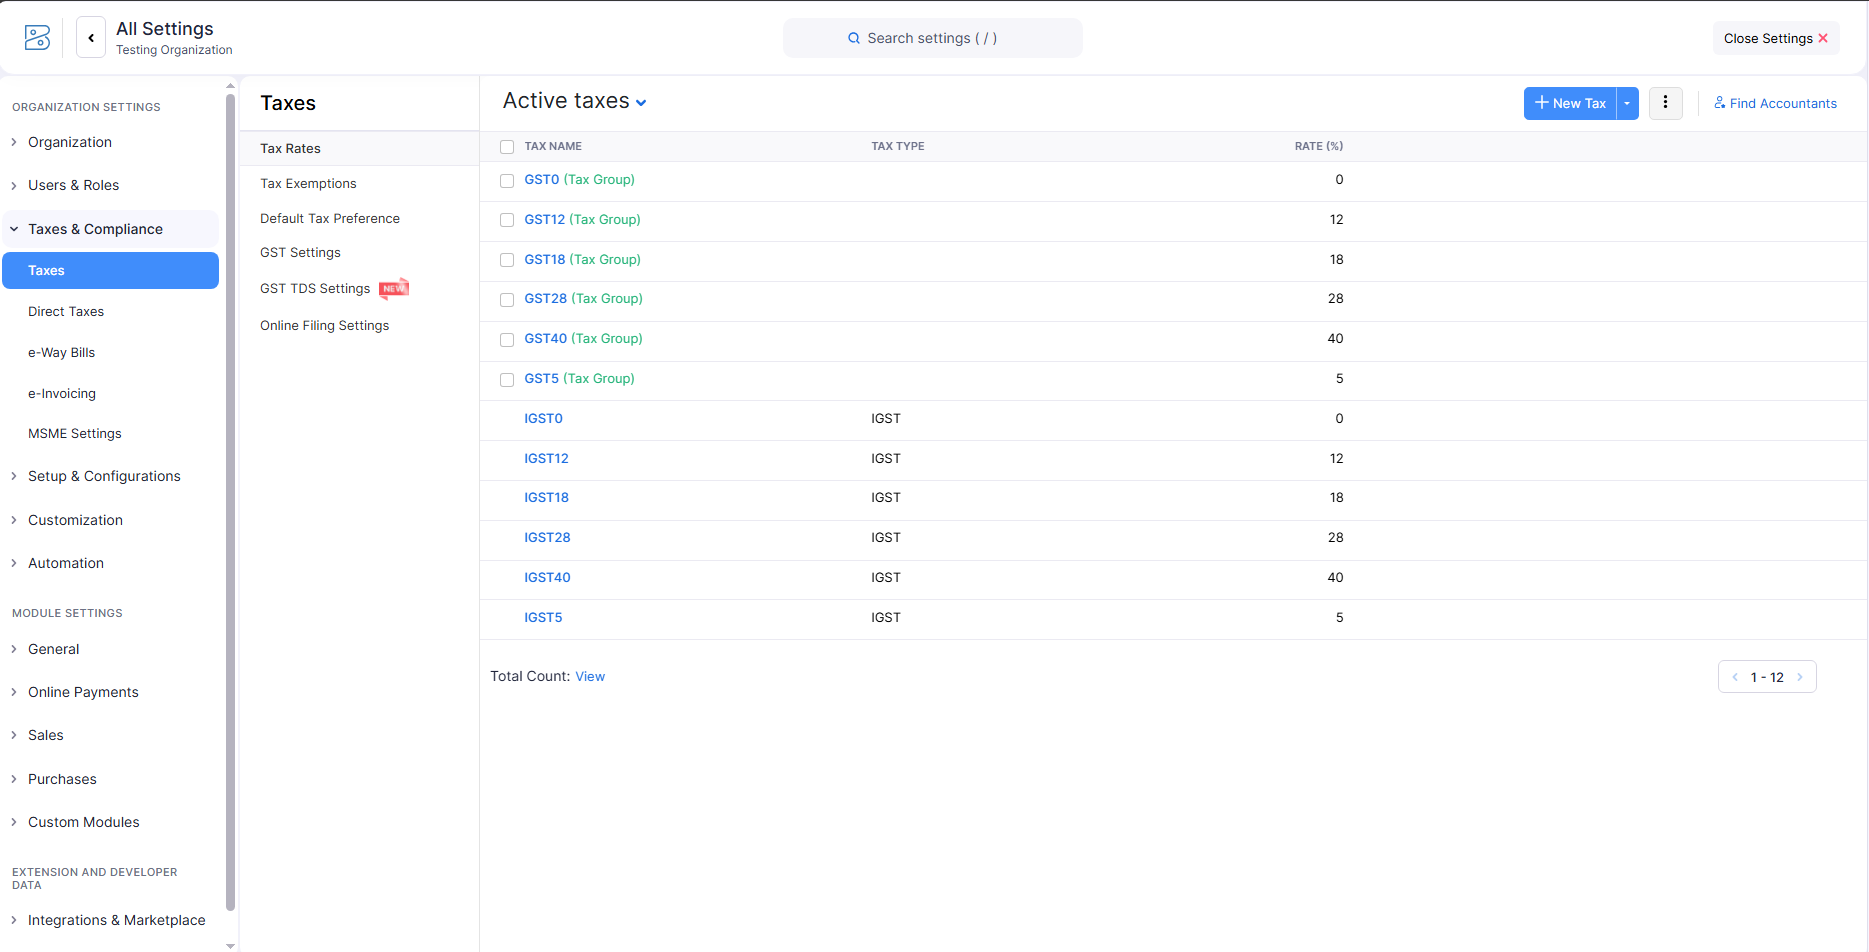
Task: Open the IGST18 tax link
Action: click(546, 498)
